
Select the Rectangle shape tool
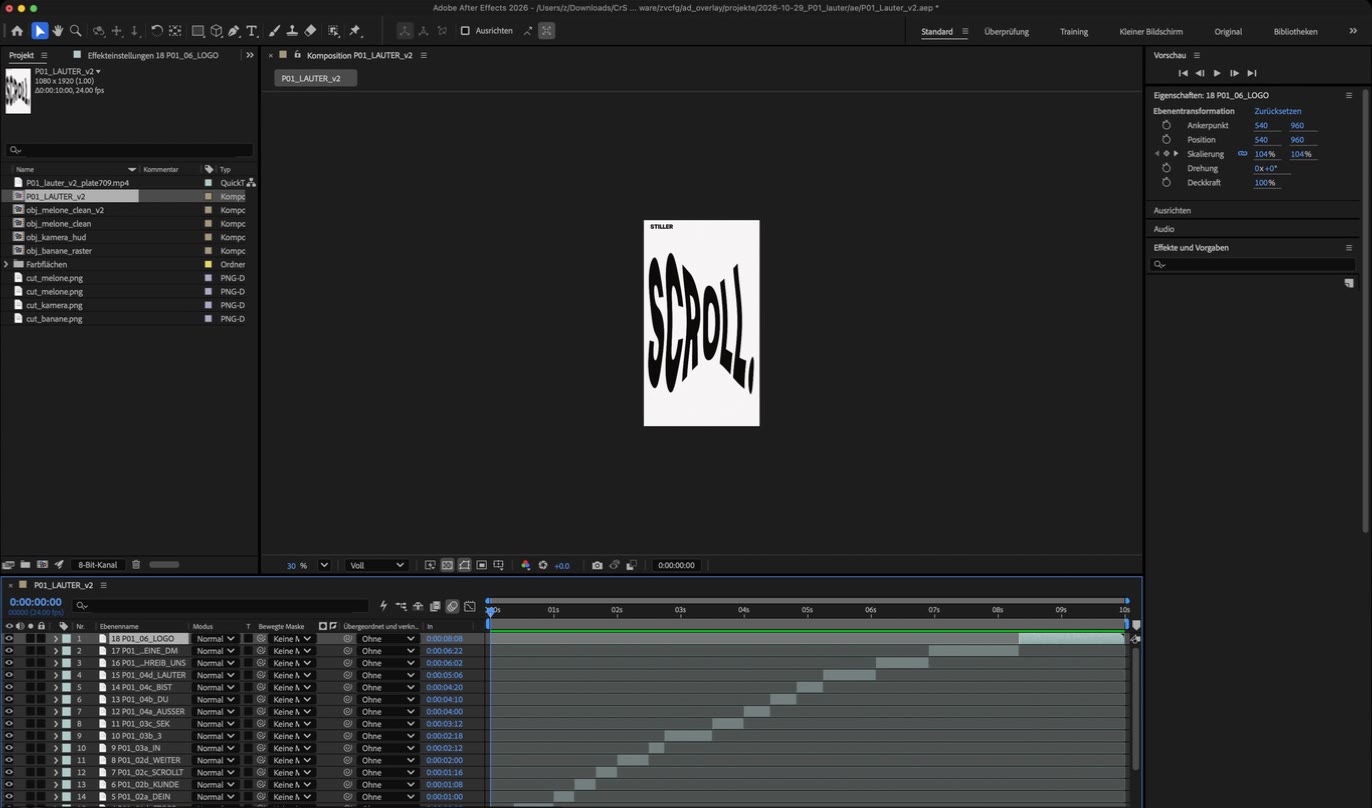coord(198,31)
